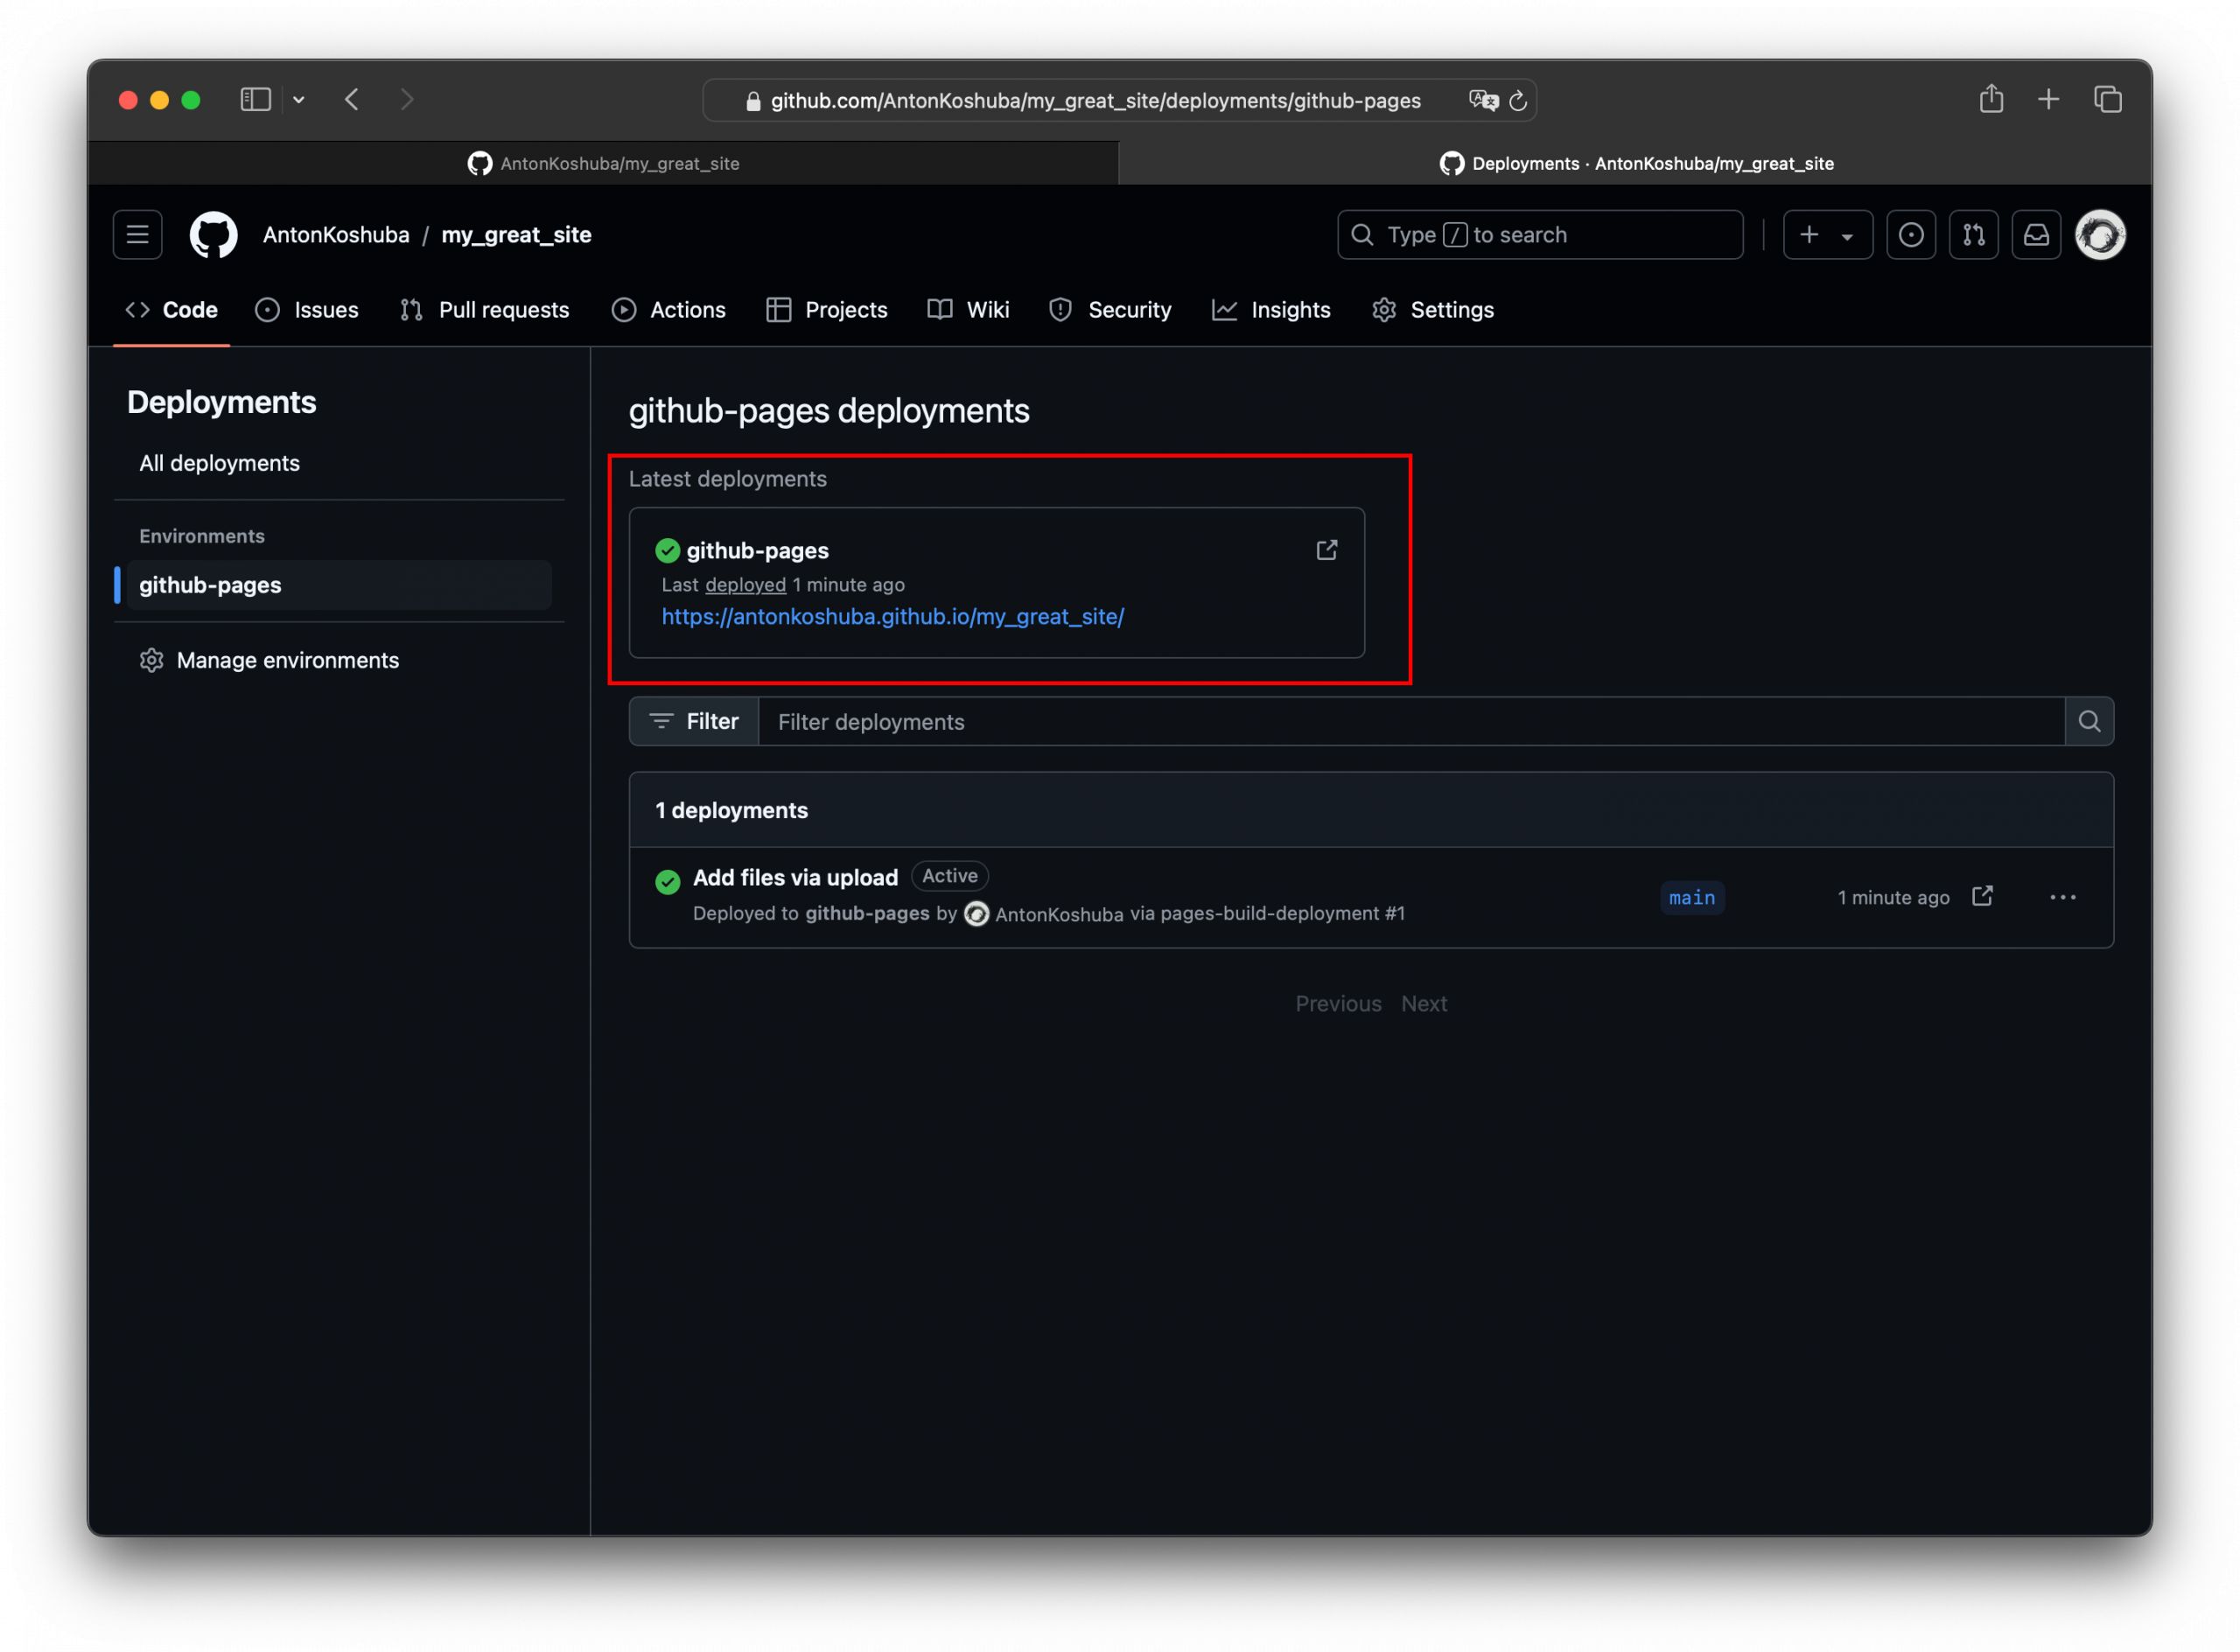This screenshot has height=1652, width=2240.
Task: Focus the Type / to search field
Action: click(x=1541, y=235)
